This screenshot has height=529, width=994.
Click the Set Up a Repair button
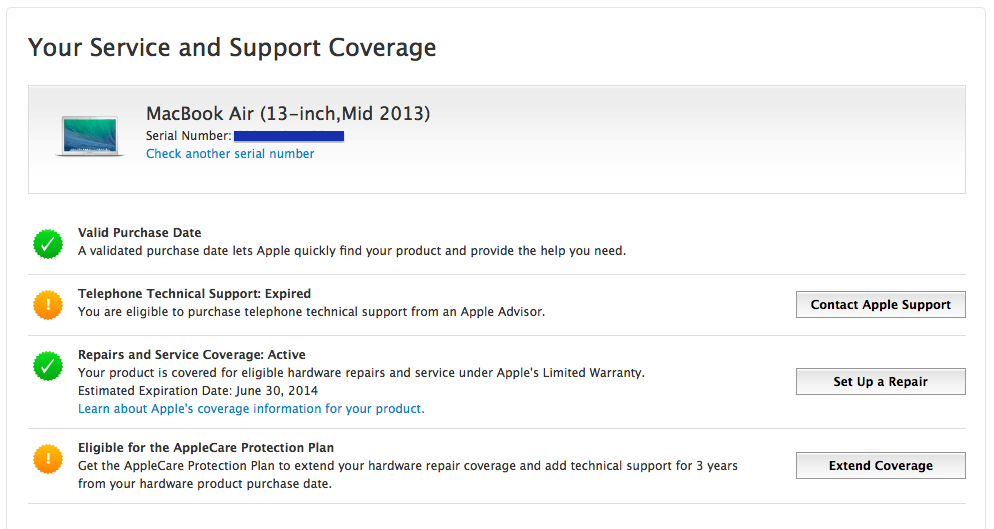pyautogui.click(x=881, y=381)
